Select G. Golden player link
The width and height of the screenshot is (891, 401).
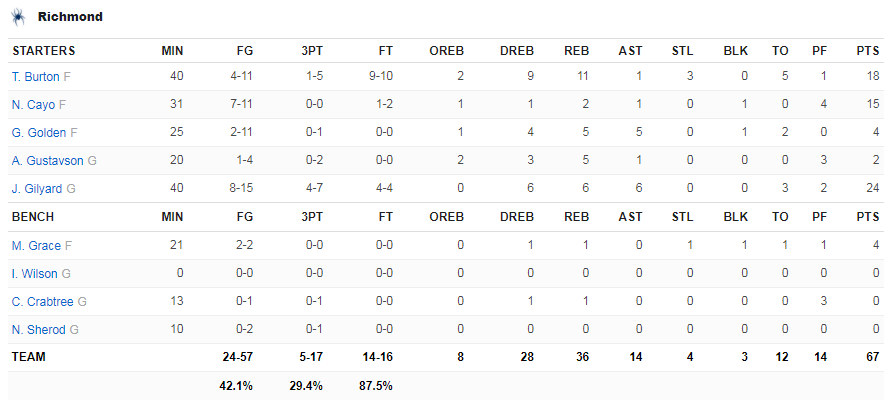pyautogui.click(x=39, y=133)
